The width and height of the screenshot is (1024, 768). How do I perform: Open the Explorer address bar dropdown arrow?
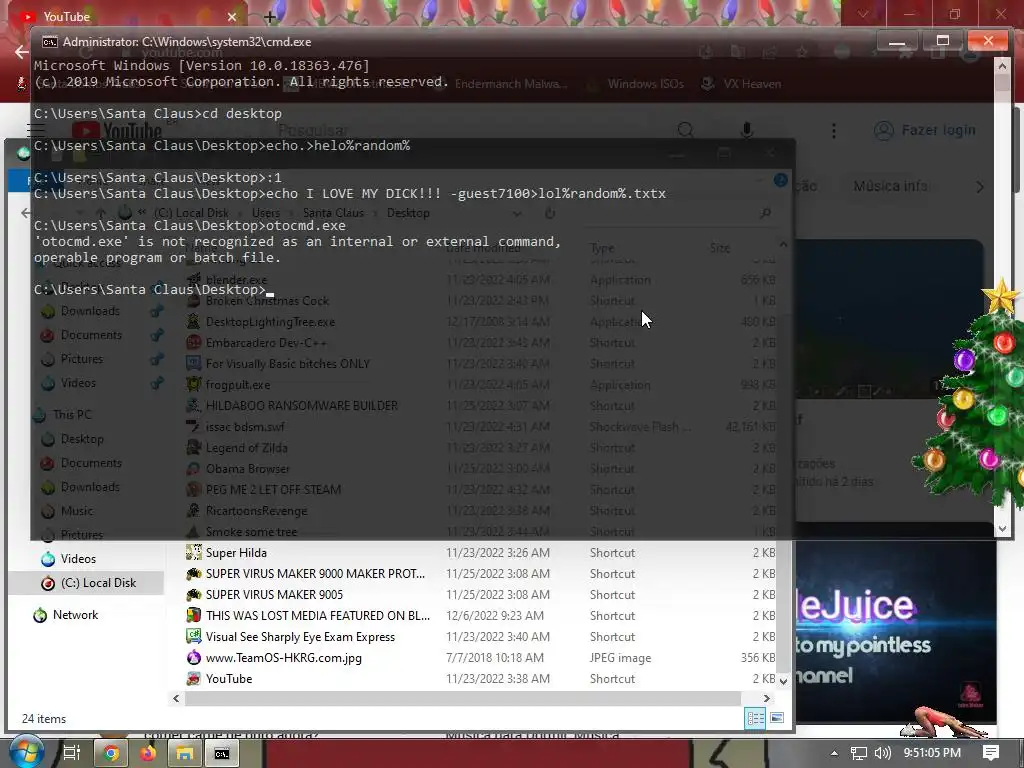517,213
